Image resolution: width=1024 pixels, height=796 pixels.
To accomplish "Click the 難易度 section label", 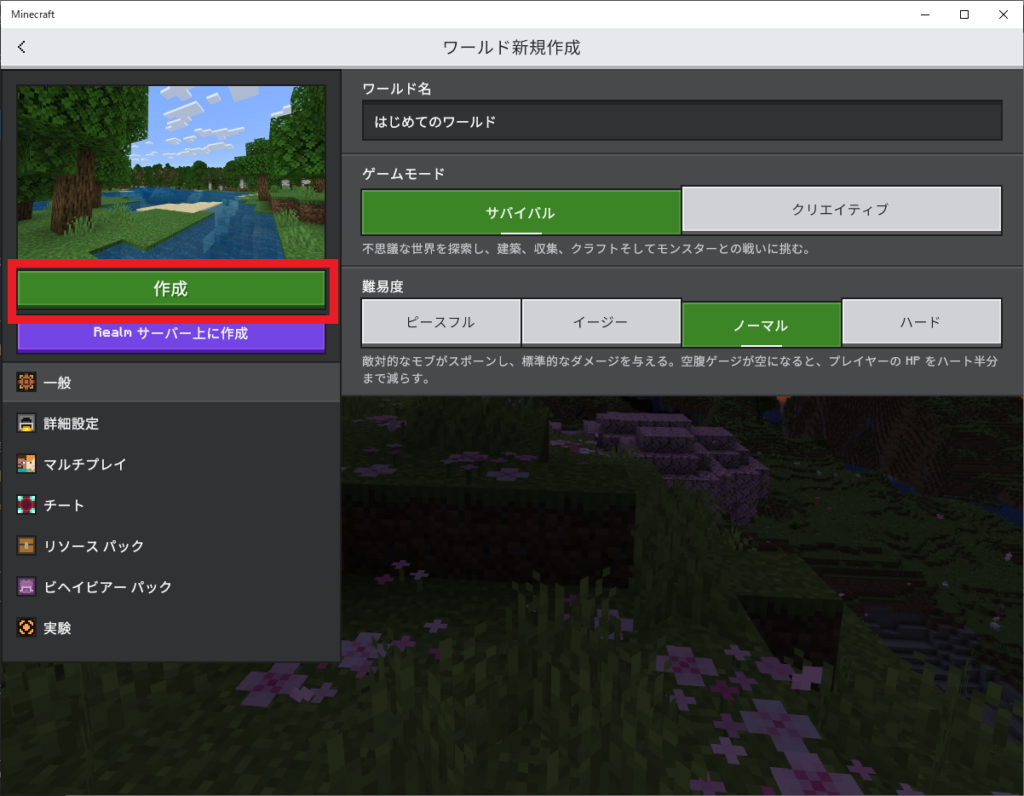I will click(x=383, y=286).
